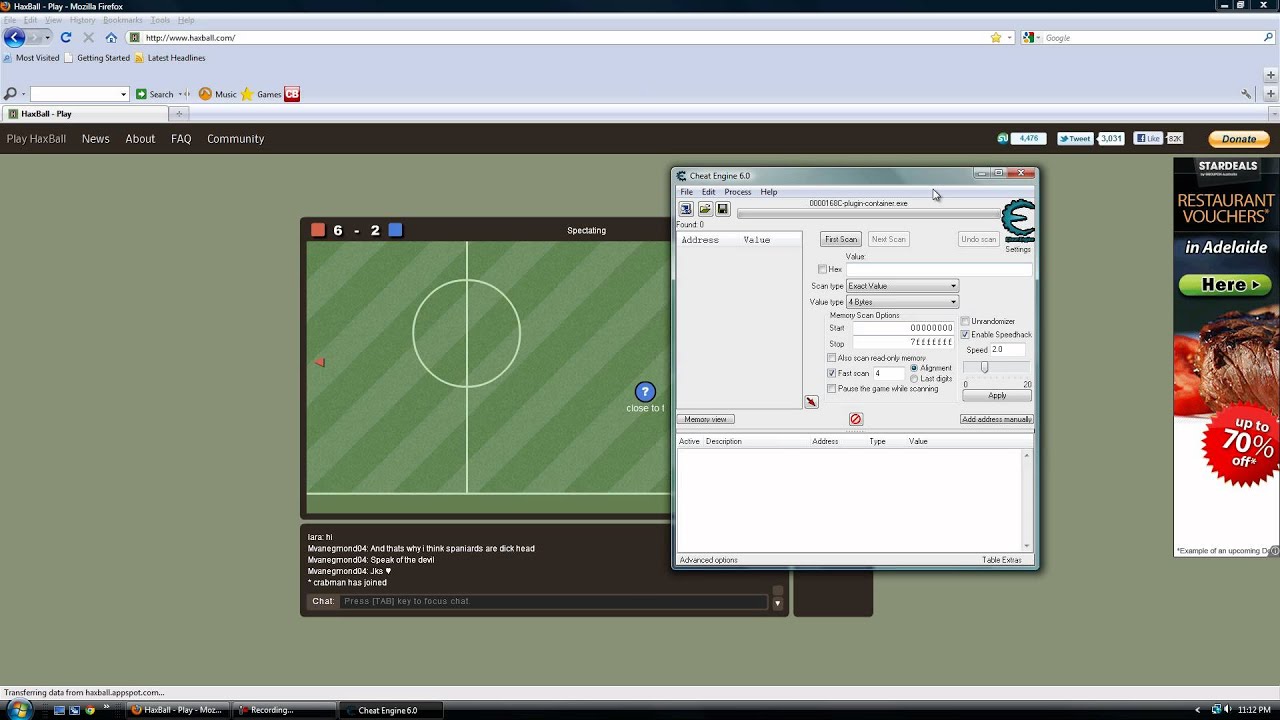Open the Cheat Engine Process menu
This screenshot has height=720, width=1280.
click(x=737, y=192)
